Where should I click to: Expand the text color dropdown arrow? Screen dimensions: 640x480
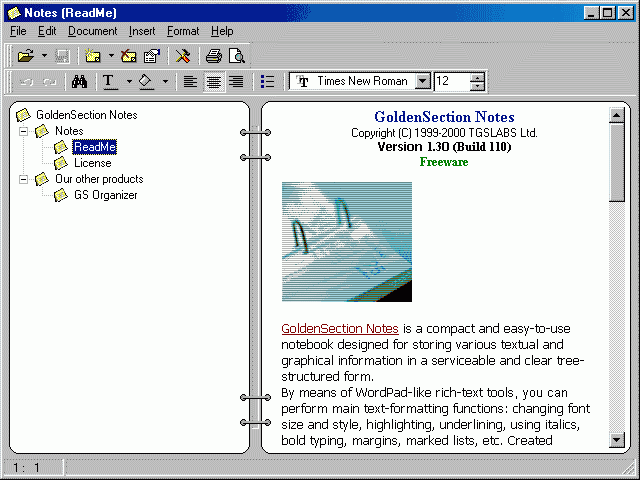(x=129, y=82)
